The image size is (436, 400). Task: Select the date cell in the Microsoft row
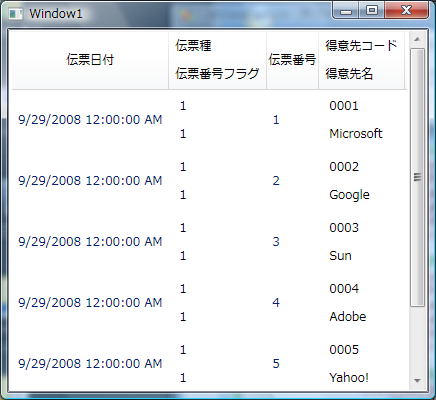click(90, 120)
